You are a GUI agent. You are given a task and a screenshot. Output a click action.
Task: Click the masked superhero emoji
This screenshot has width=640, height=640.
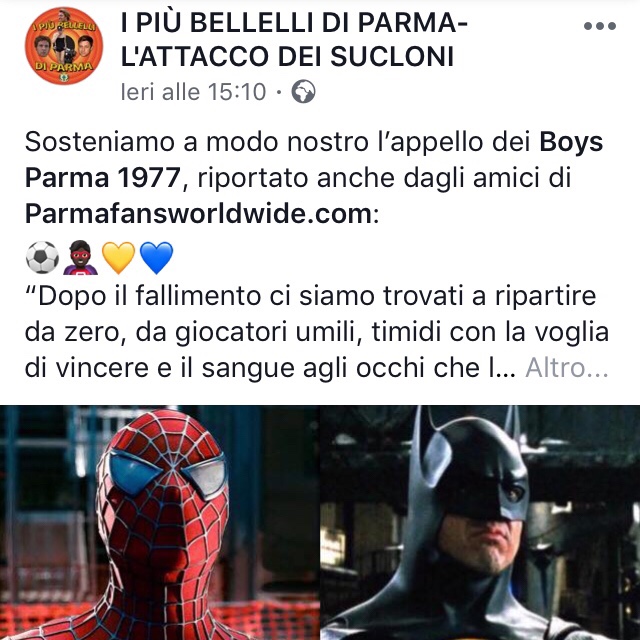80,258
